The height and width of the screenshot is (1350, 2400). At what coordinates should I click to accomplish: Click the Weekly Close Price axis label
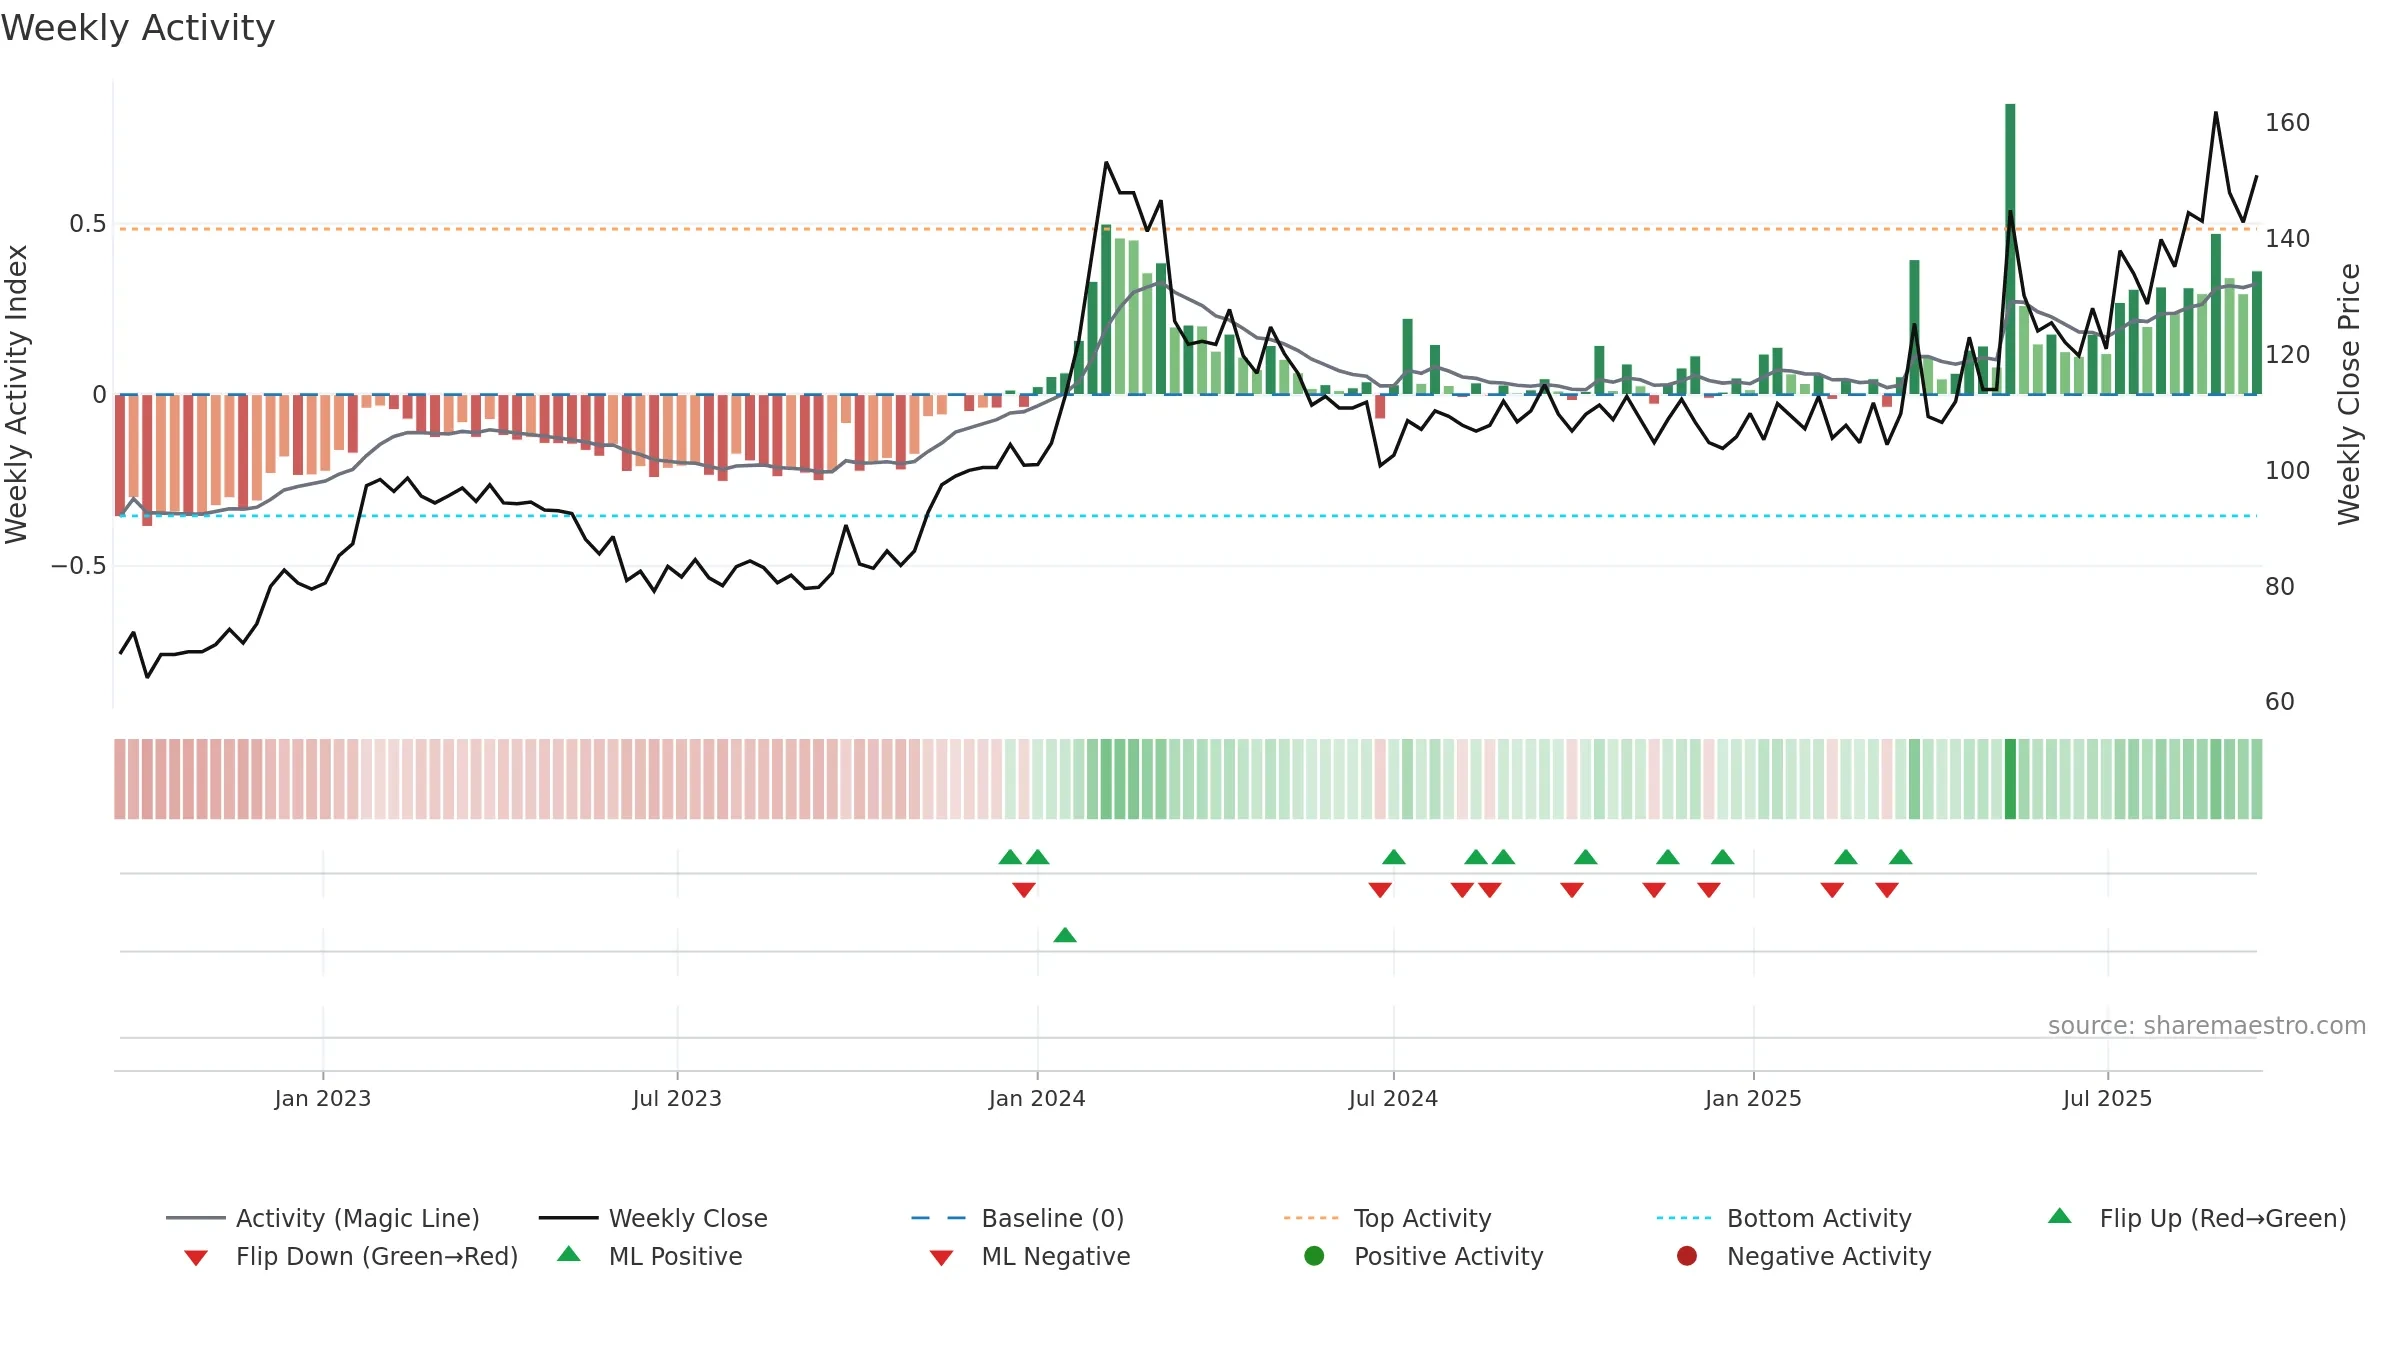[x=2349, y=394]
